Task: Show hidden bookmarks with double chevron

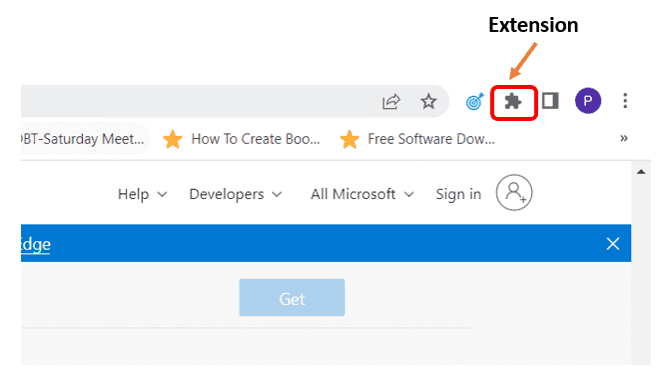Action: pos(624,138)
